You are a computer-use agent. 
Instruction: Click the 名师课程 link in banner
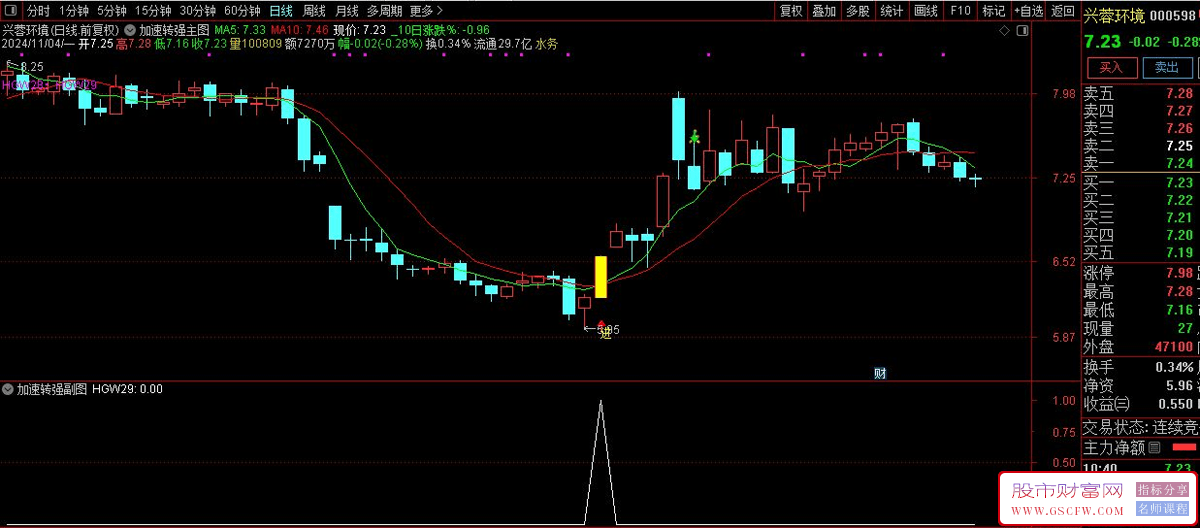tap(1163, 509)
